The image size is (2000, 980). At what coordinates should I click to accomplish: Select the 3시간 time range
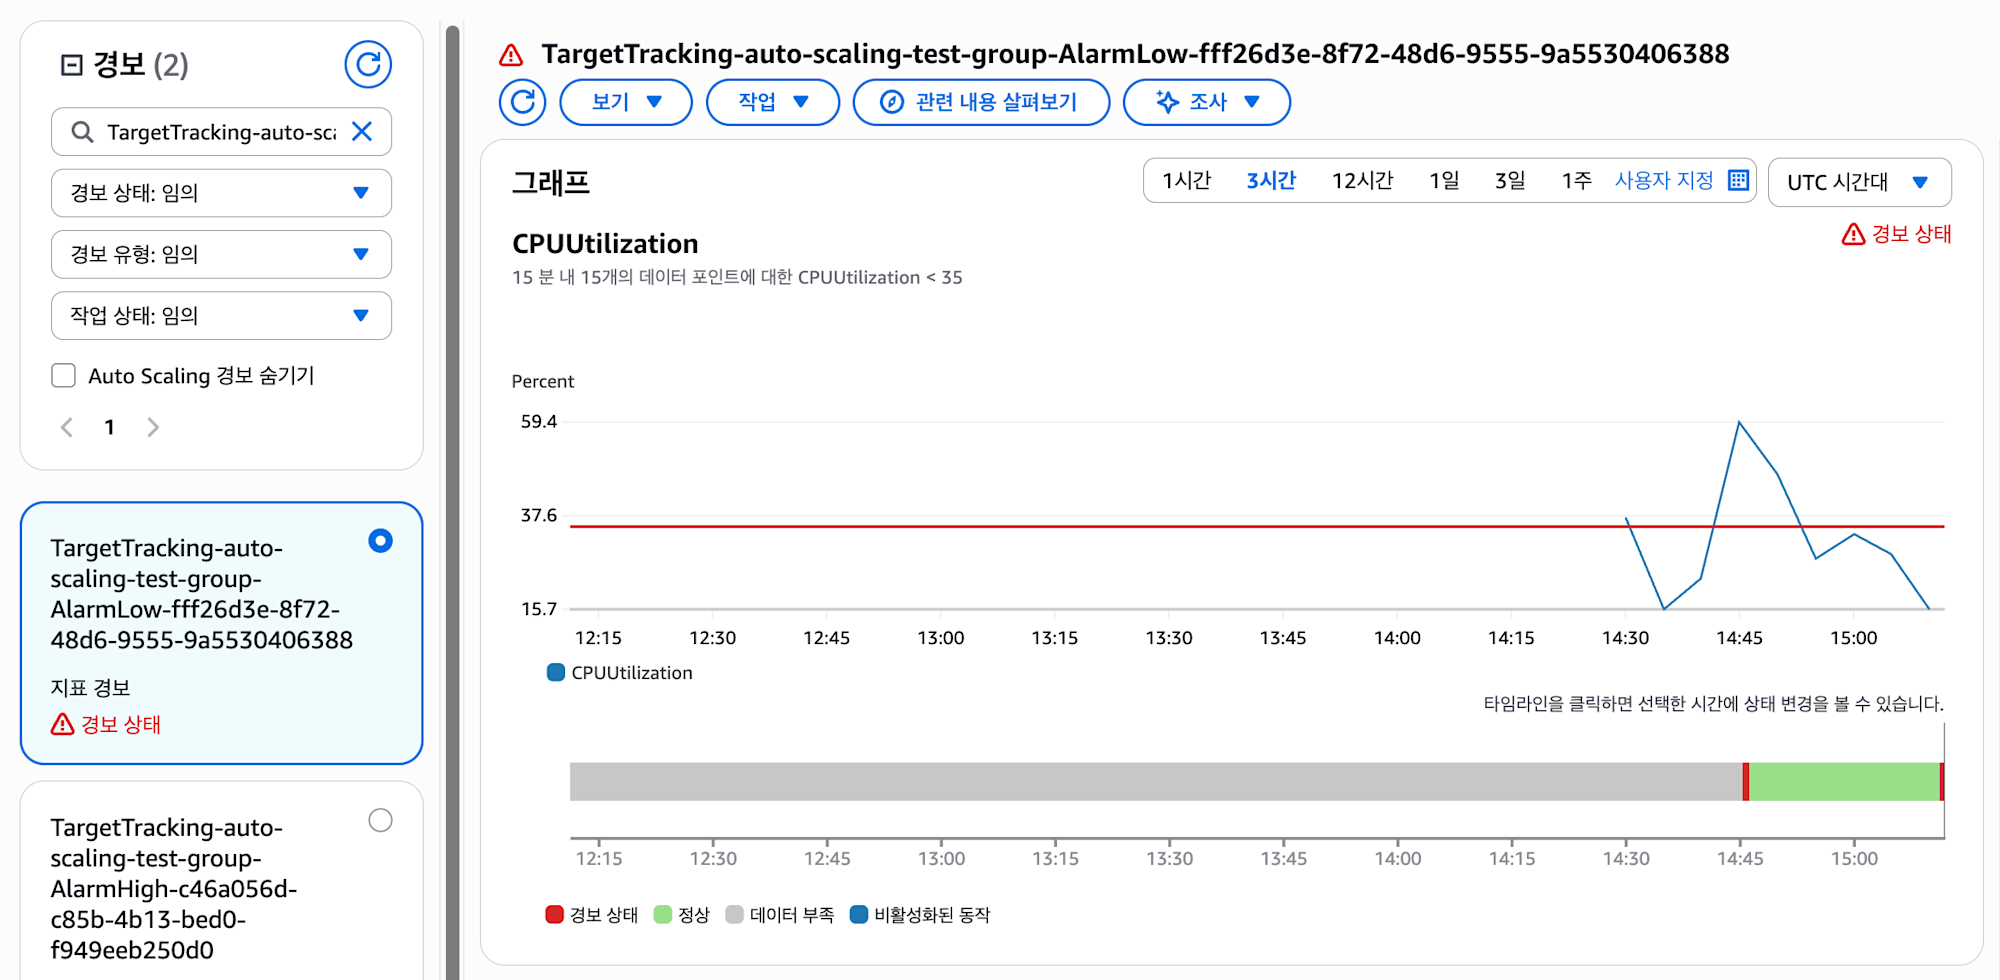click(1271, 181)
